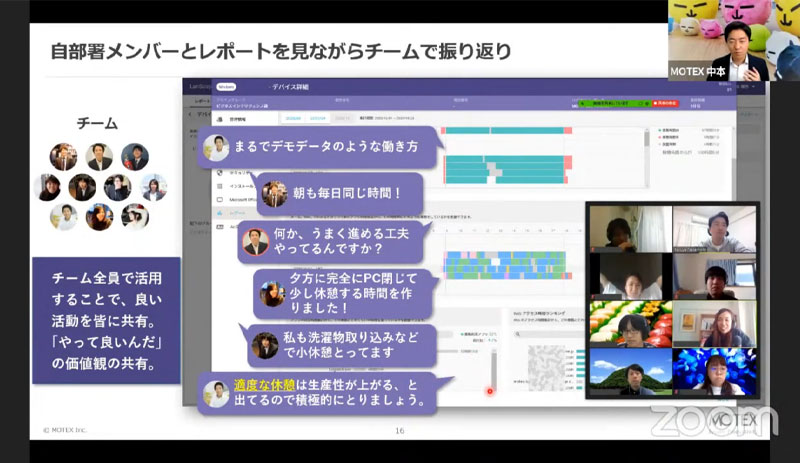Select the MOTEX 中本 speaker video thumbnail
The image size is (800, 463).
coord(734,40)
